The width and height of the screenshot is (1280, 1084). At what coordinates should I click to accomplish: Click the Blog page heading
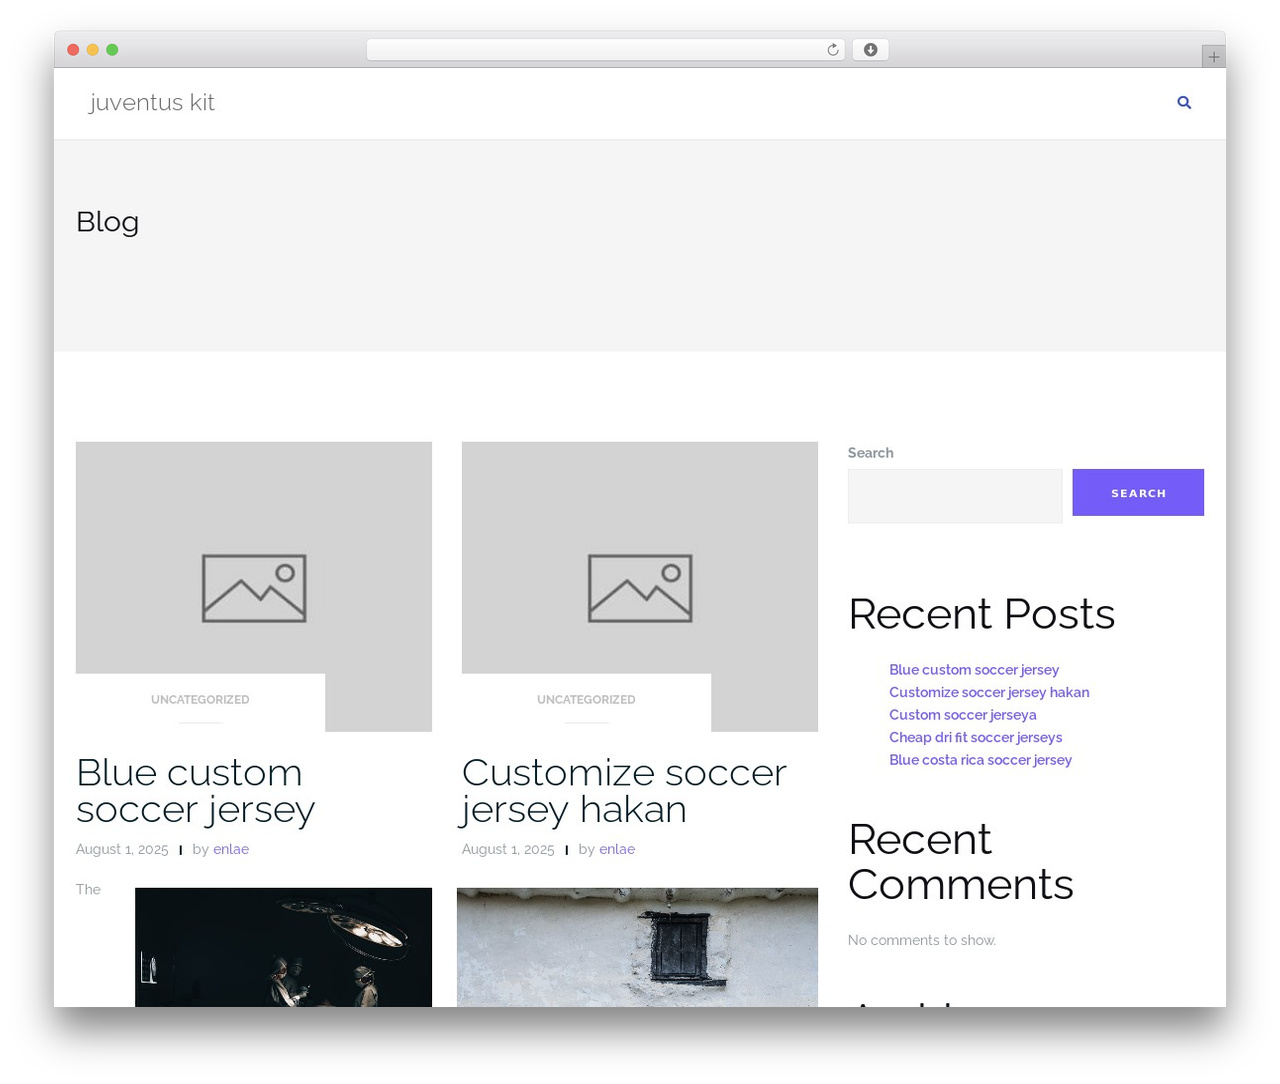pyautogui.click(x=108, y=222)
